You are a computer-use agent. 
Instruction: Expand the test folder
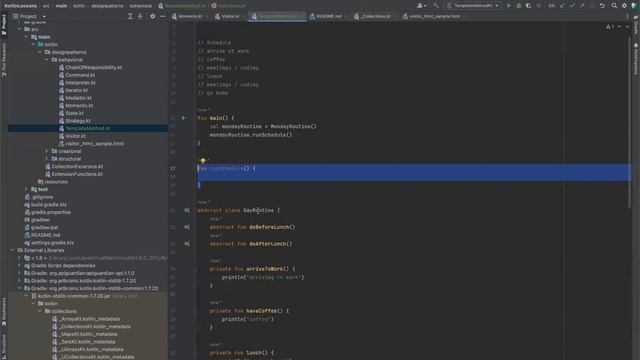27,189
